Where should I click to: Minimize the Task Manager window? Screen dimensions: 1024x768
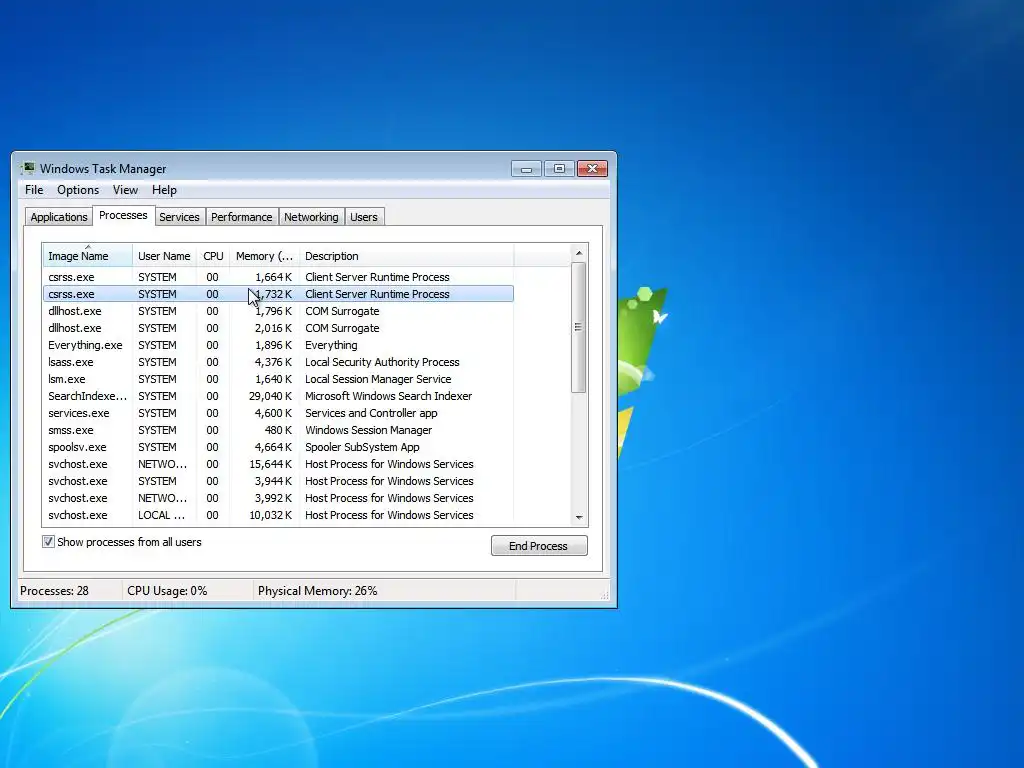[x=526, y=168]
